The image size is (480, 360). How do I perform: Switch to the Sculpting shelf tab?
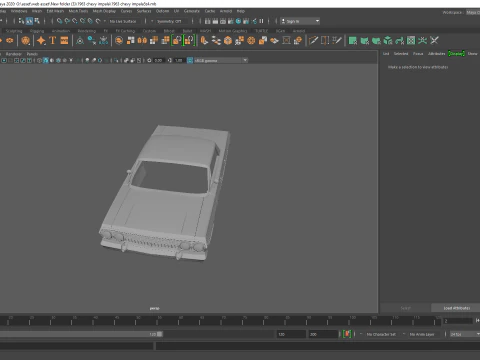[x=14, y=31]
